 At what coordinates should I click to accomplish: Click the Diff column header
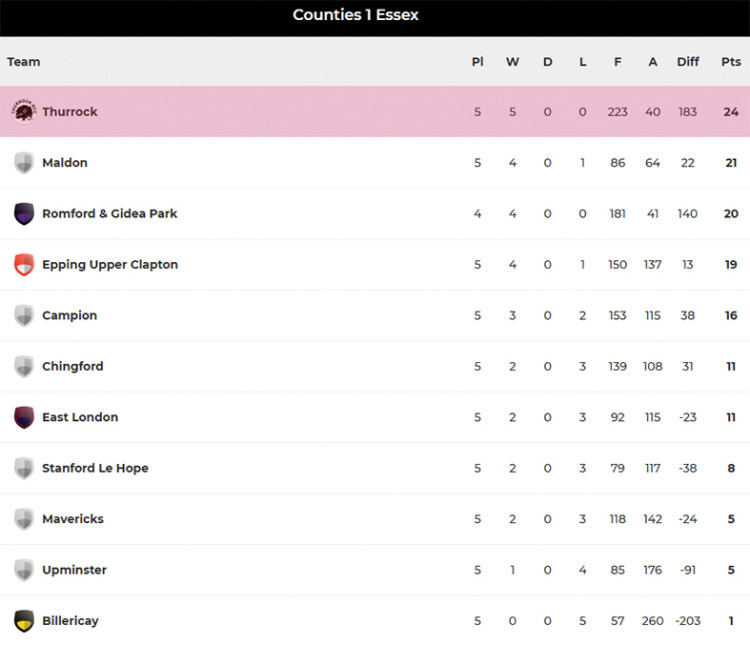688,62
